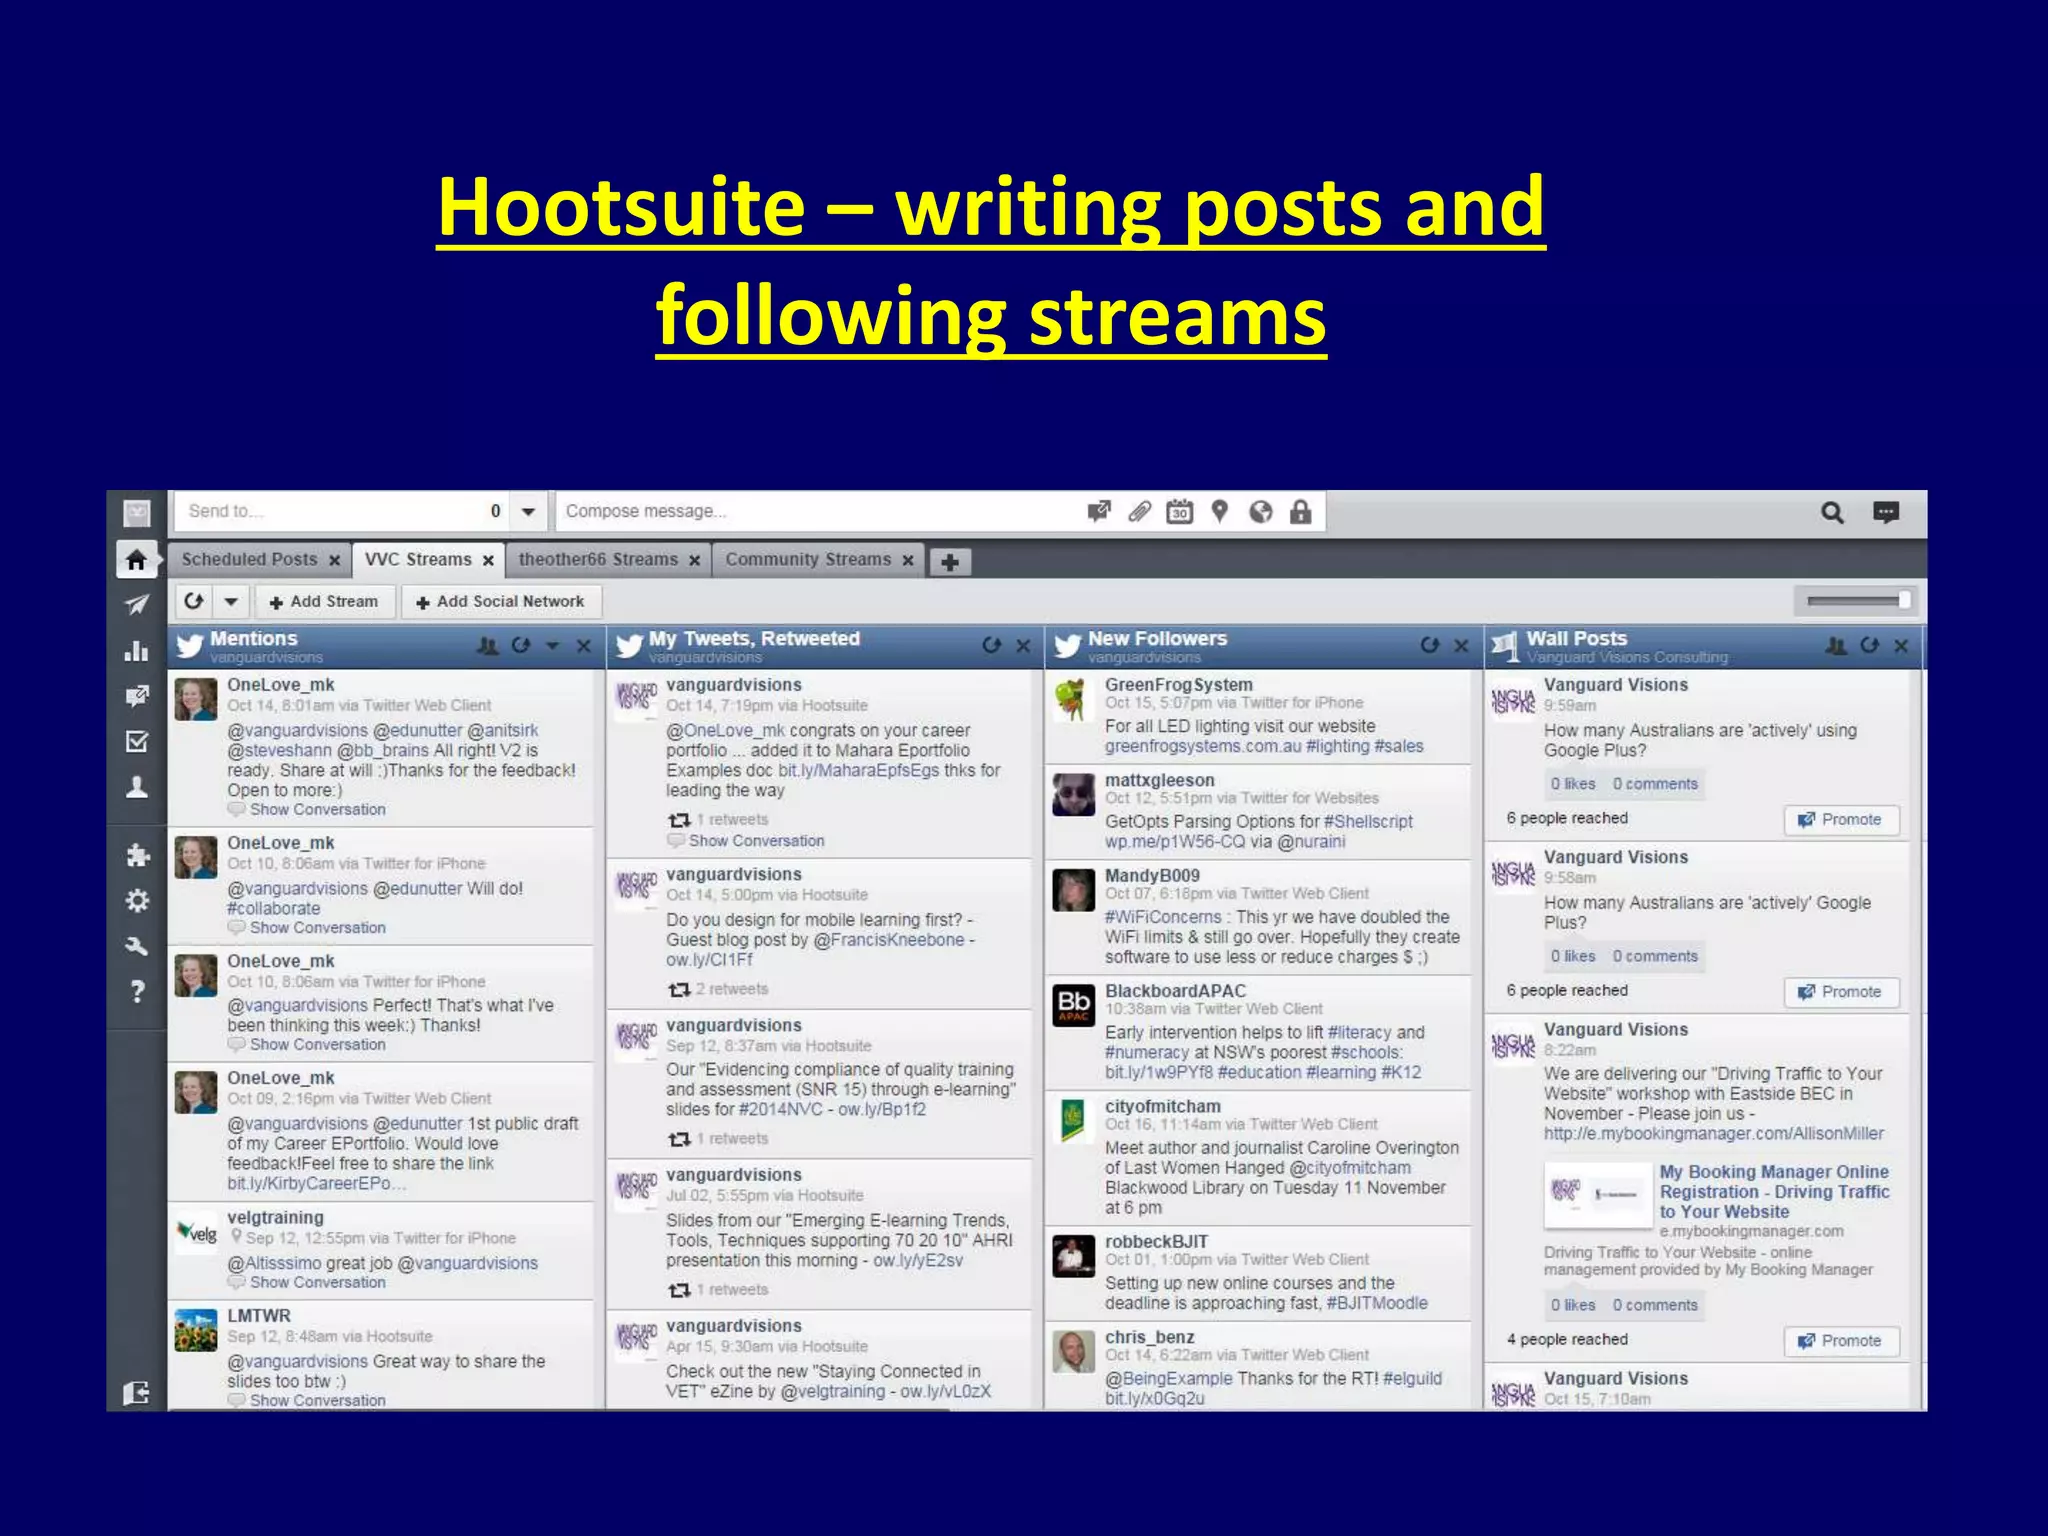Open the refresh interval dropdown arrow

pos(231,601)
